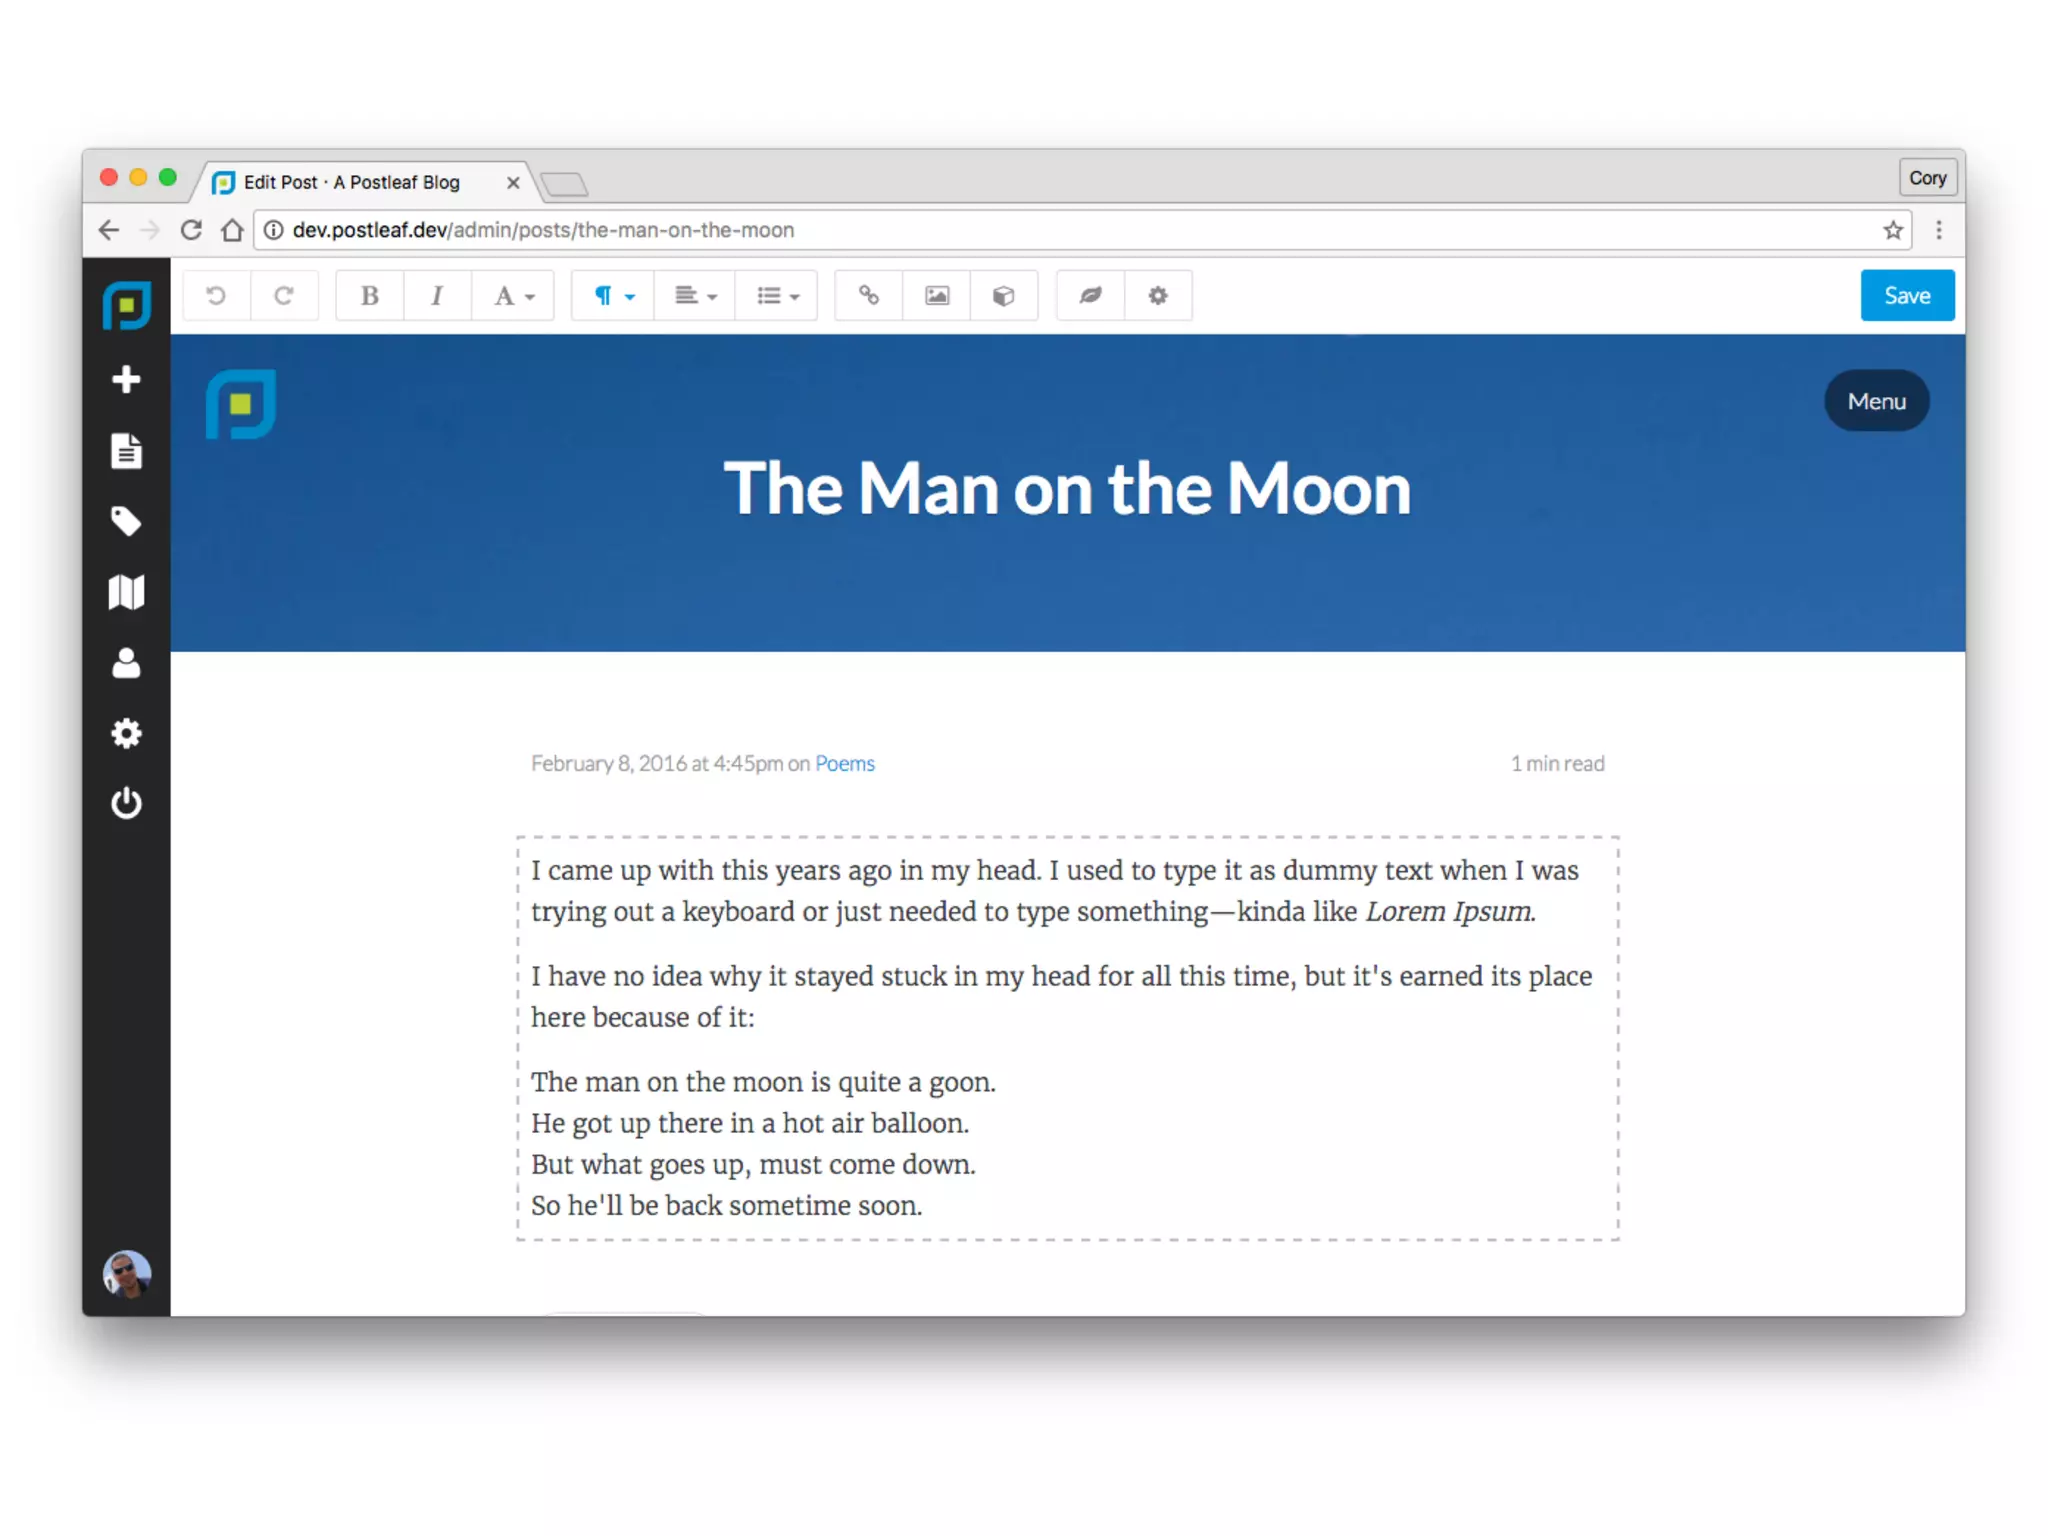
Task: Click the embed cube icon in toolbar
Action: [x=1003, y=296]
